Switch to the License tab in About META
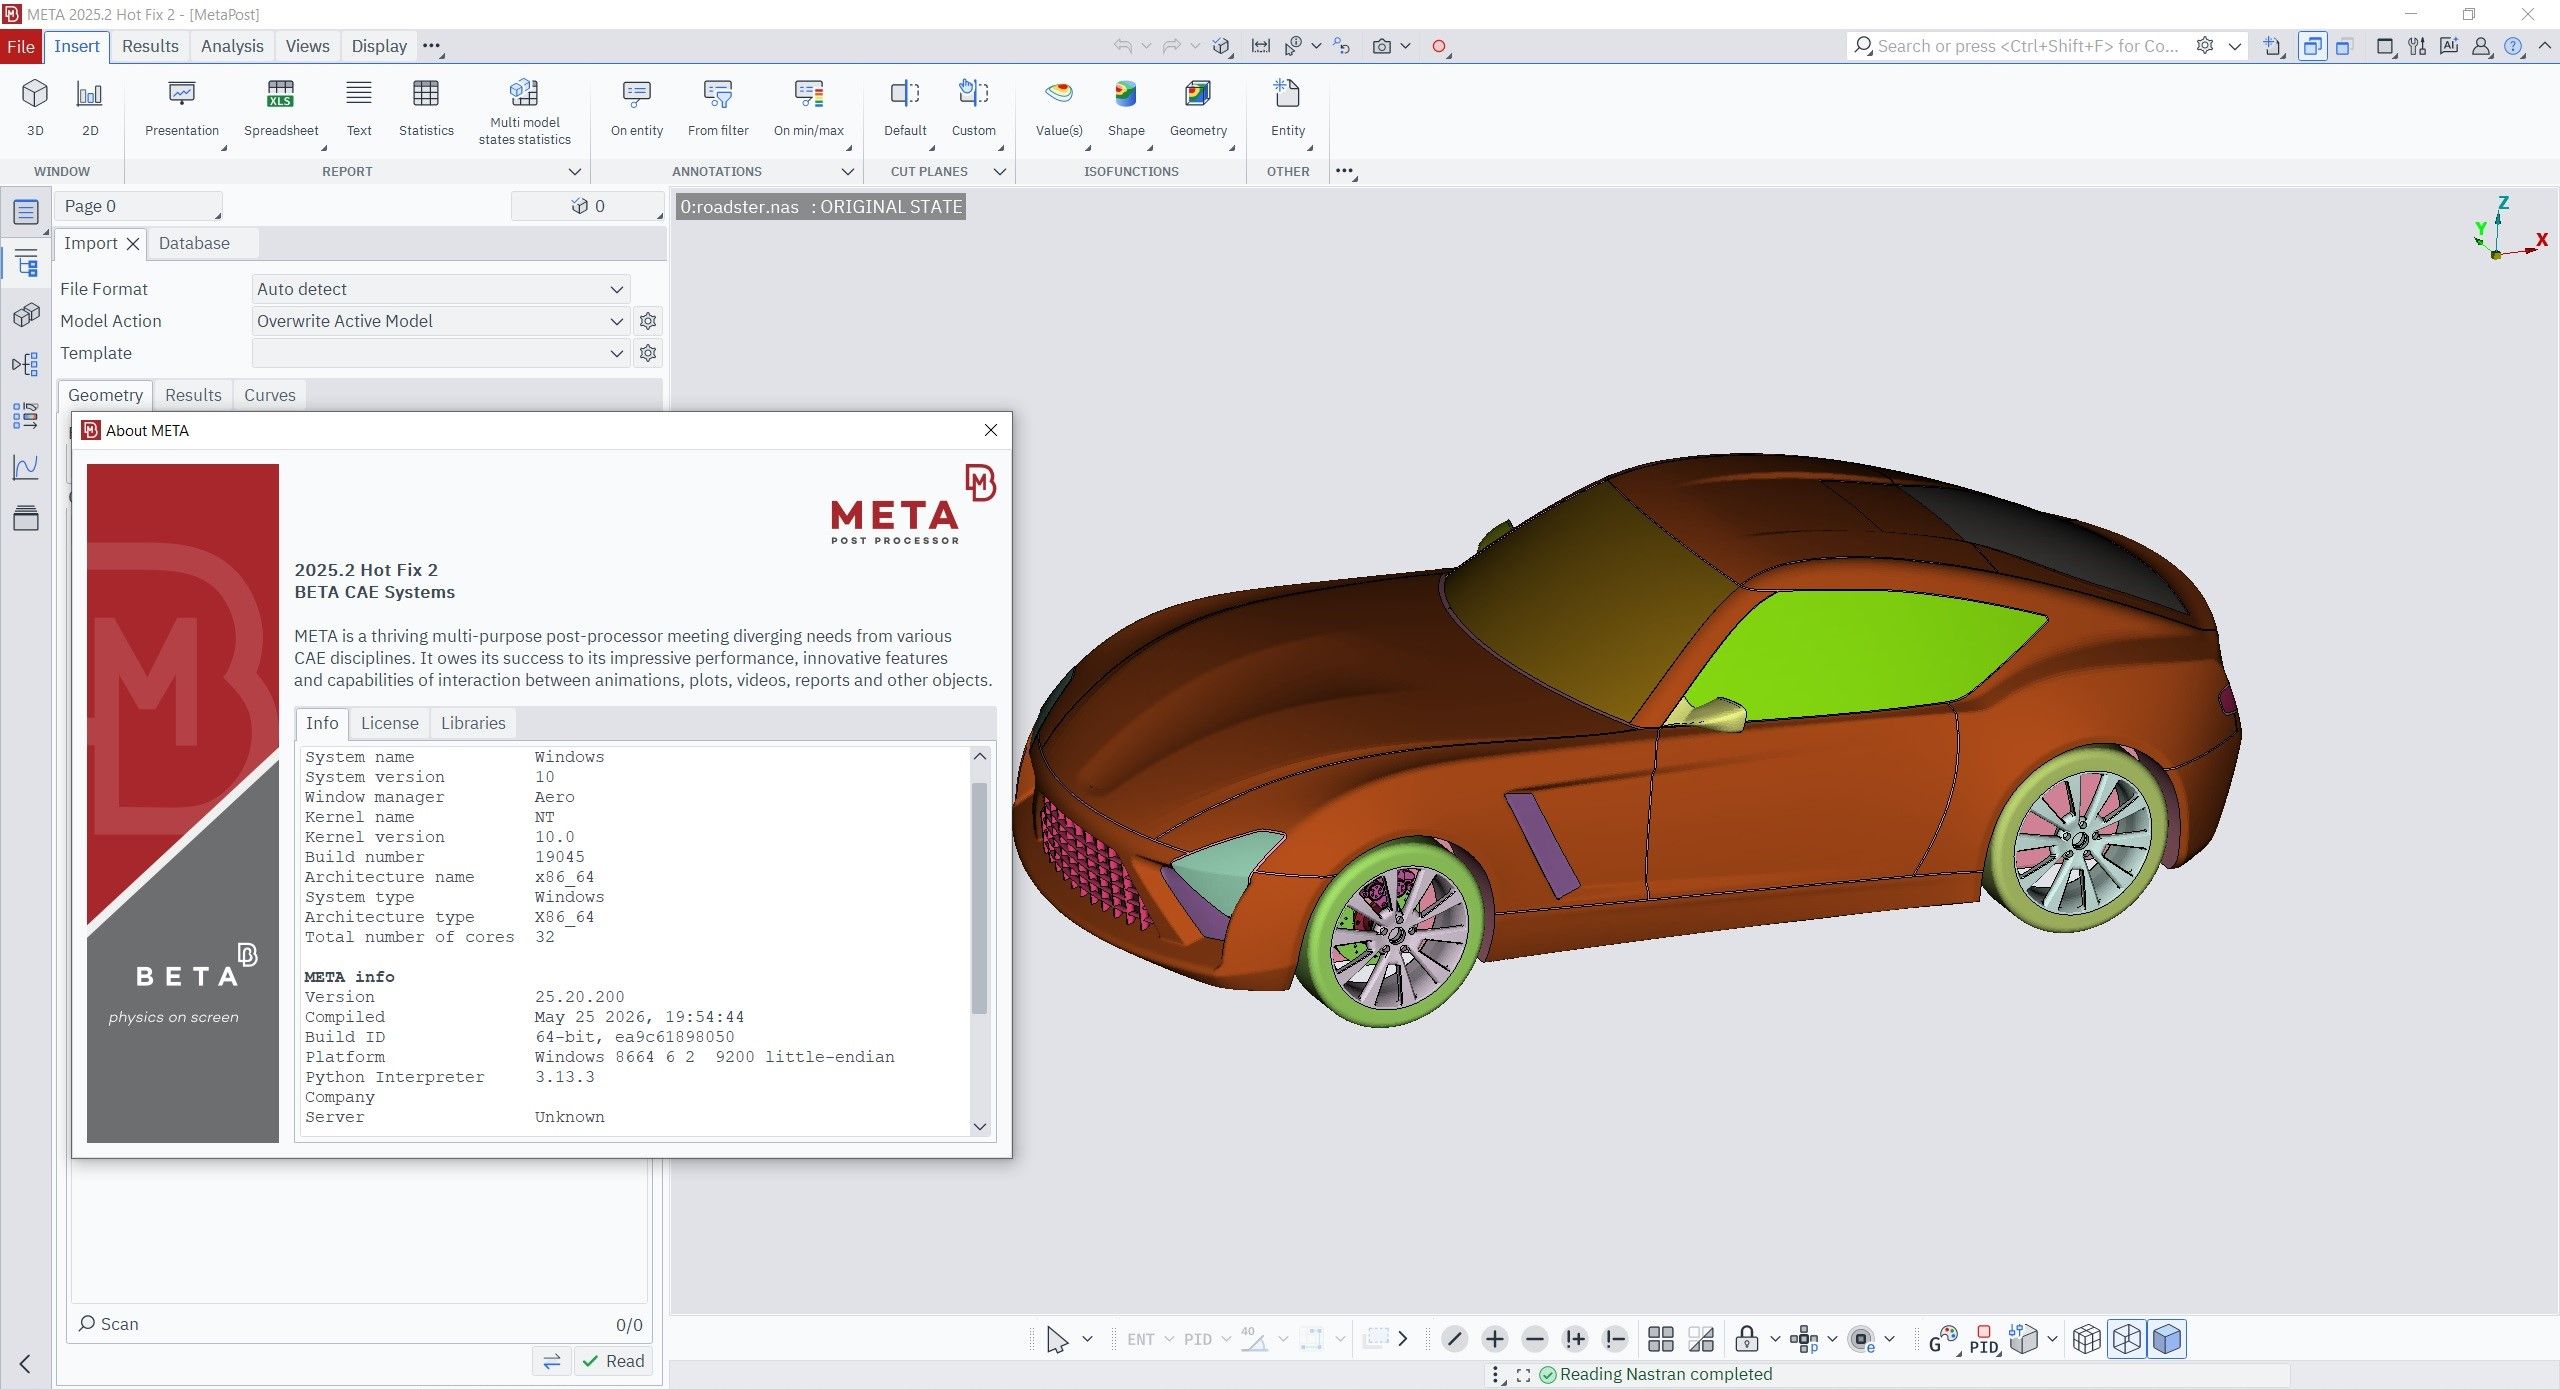Image resolution: width=2560 pixels, height=1389 pixels. point(390,723)
